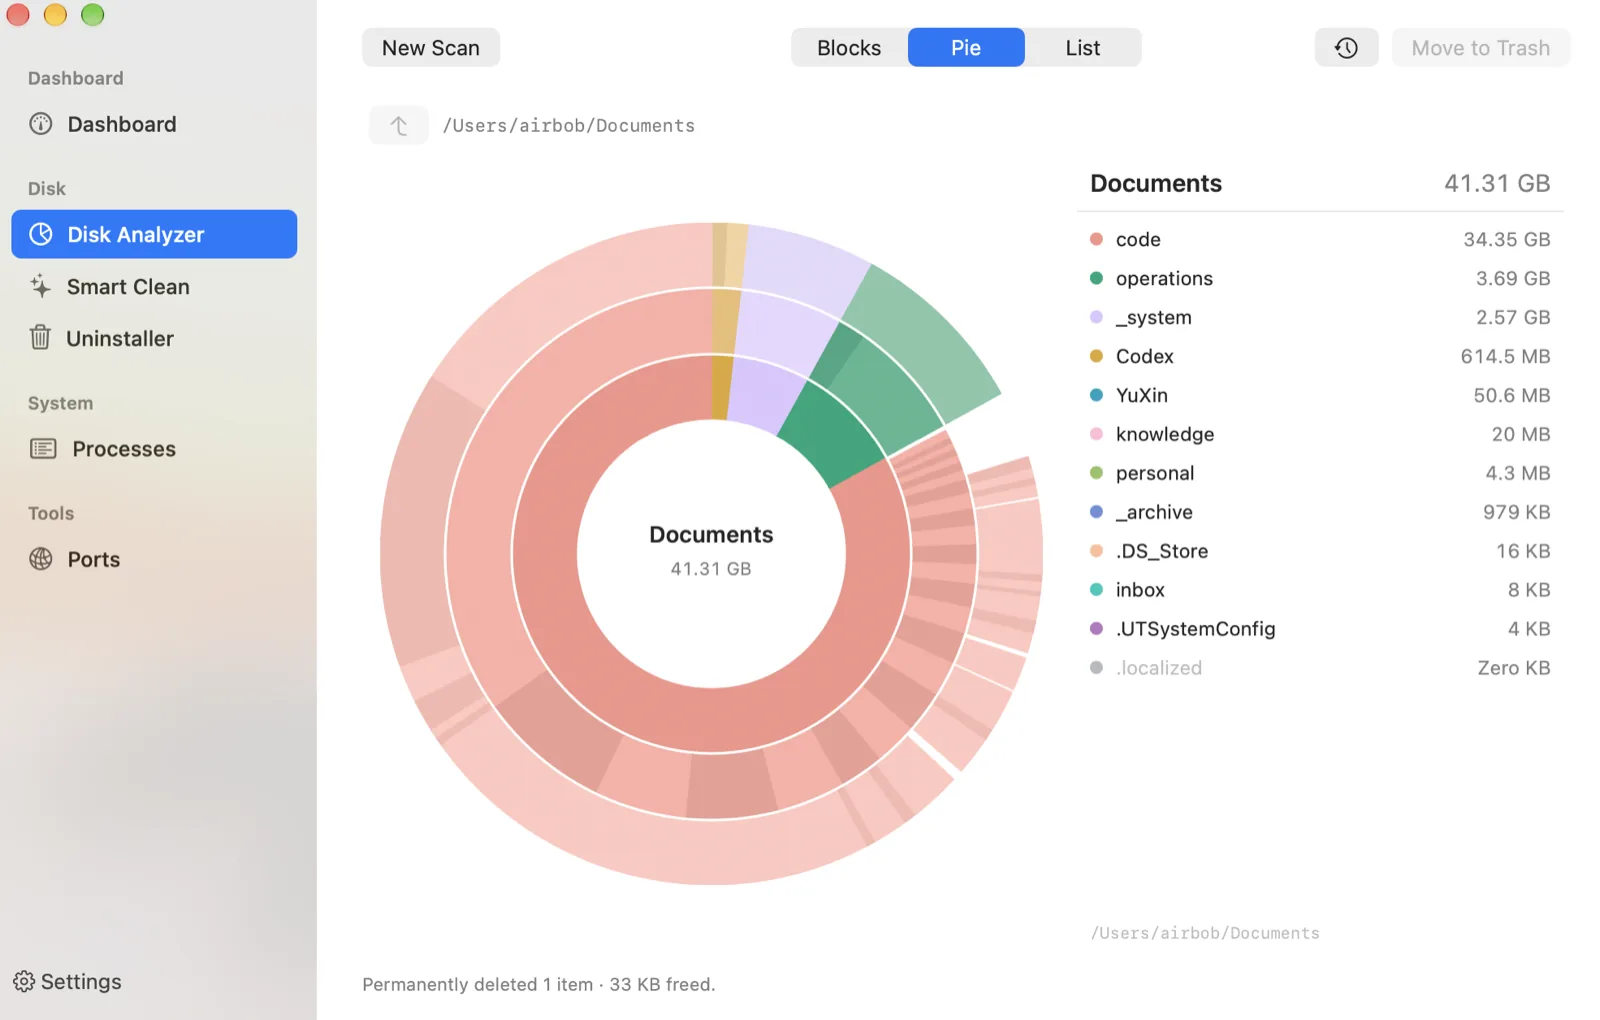
Task: Open Processes list icon
Action: coord(43,448)
